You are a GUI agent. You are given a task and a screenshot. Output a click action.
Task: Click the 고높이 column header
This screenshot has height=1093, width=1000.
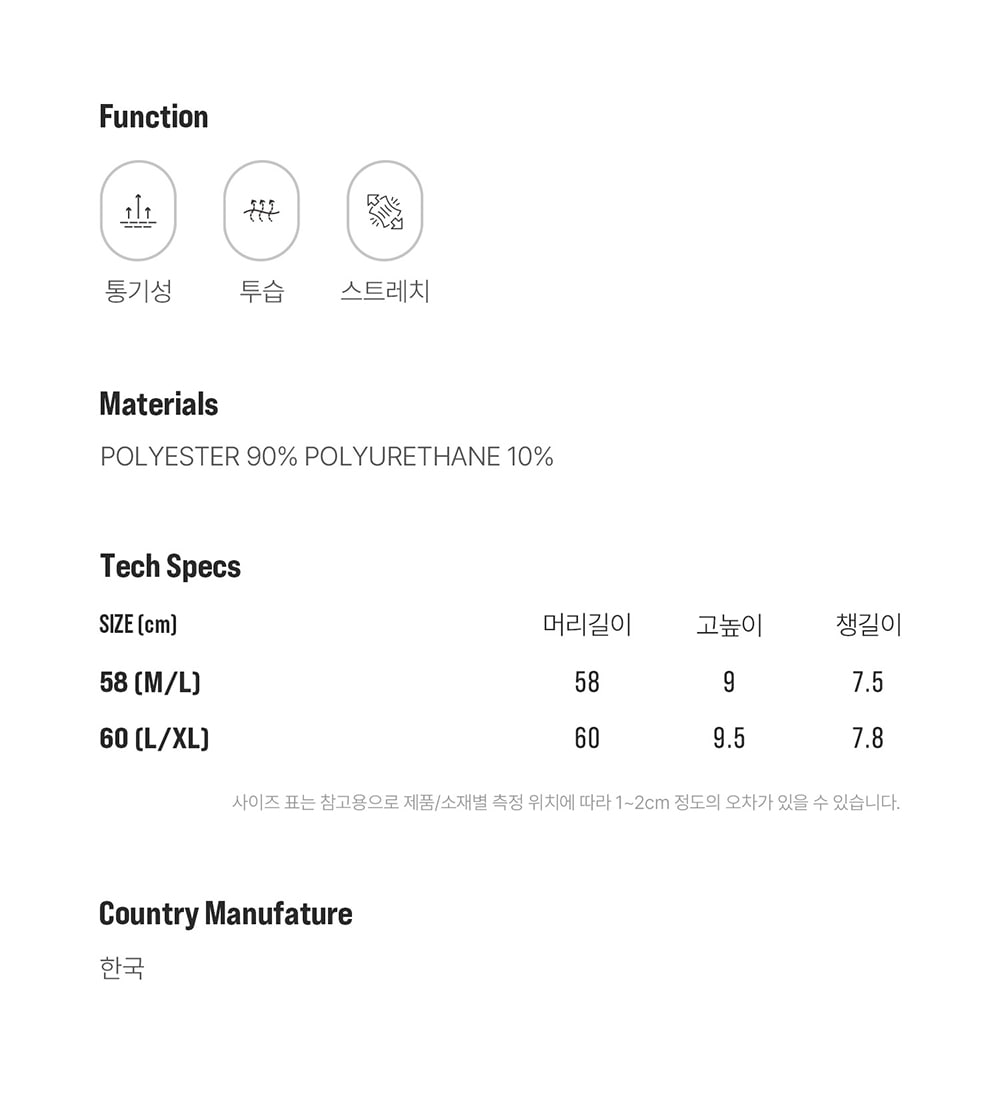[x=729, y=626]
